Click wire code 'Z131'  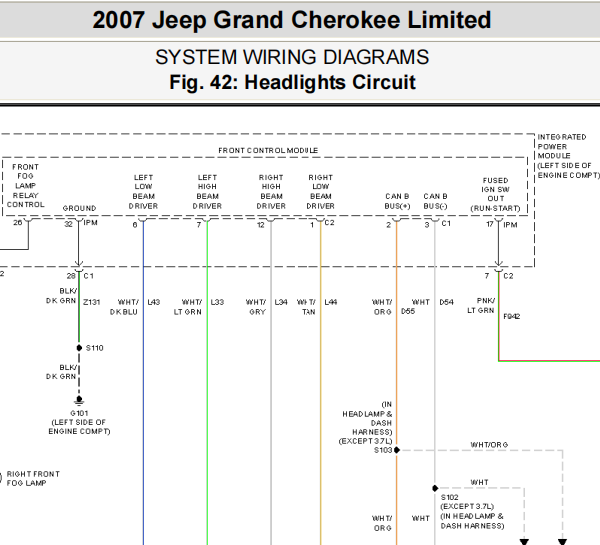[x=91, y=302]
